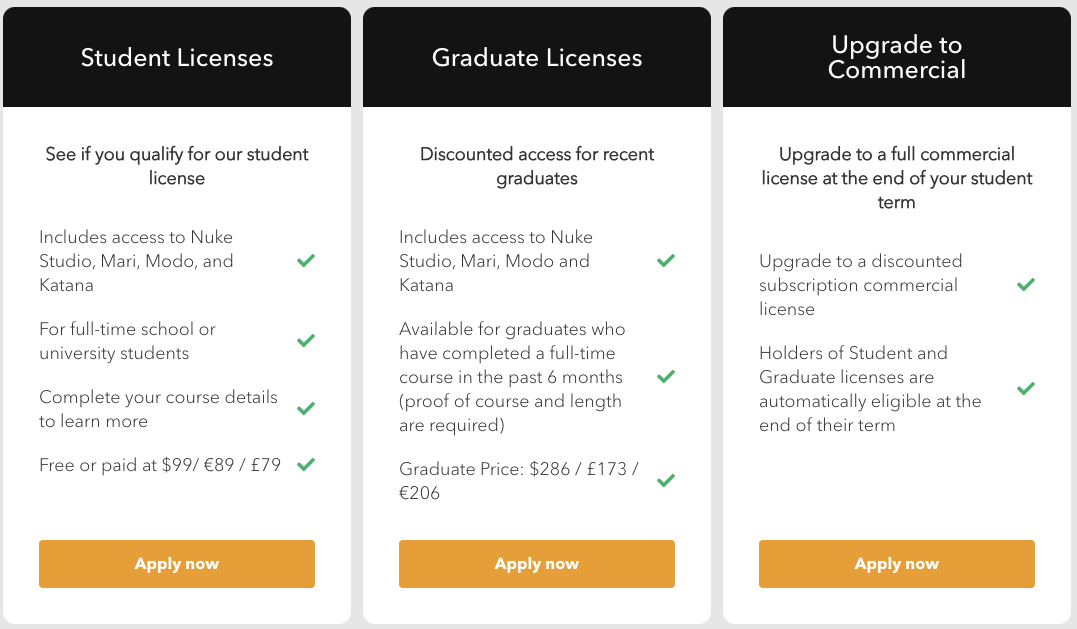Screen dimensions: 1077x629
Task: Click checkmark beside student Nuke Studio, Mari, Modo, and Katana
Action: tap(306, 260)
